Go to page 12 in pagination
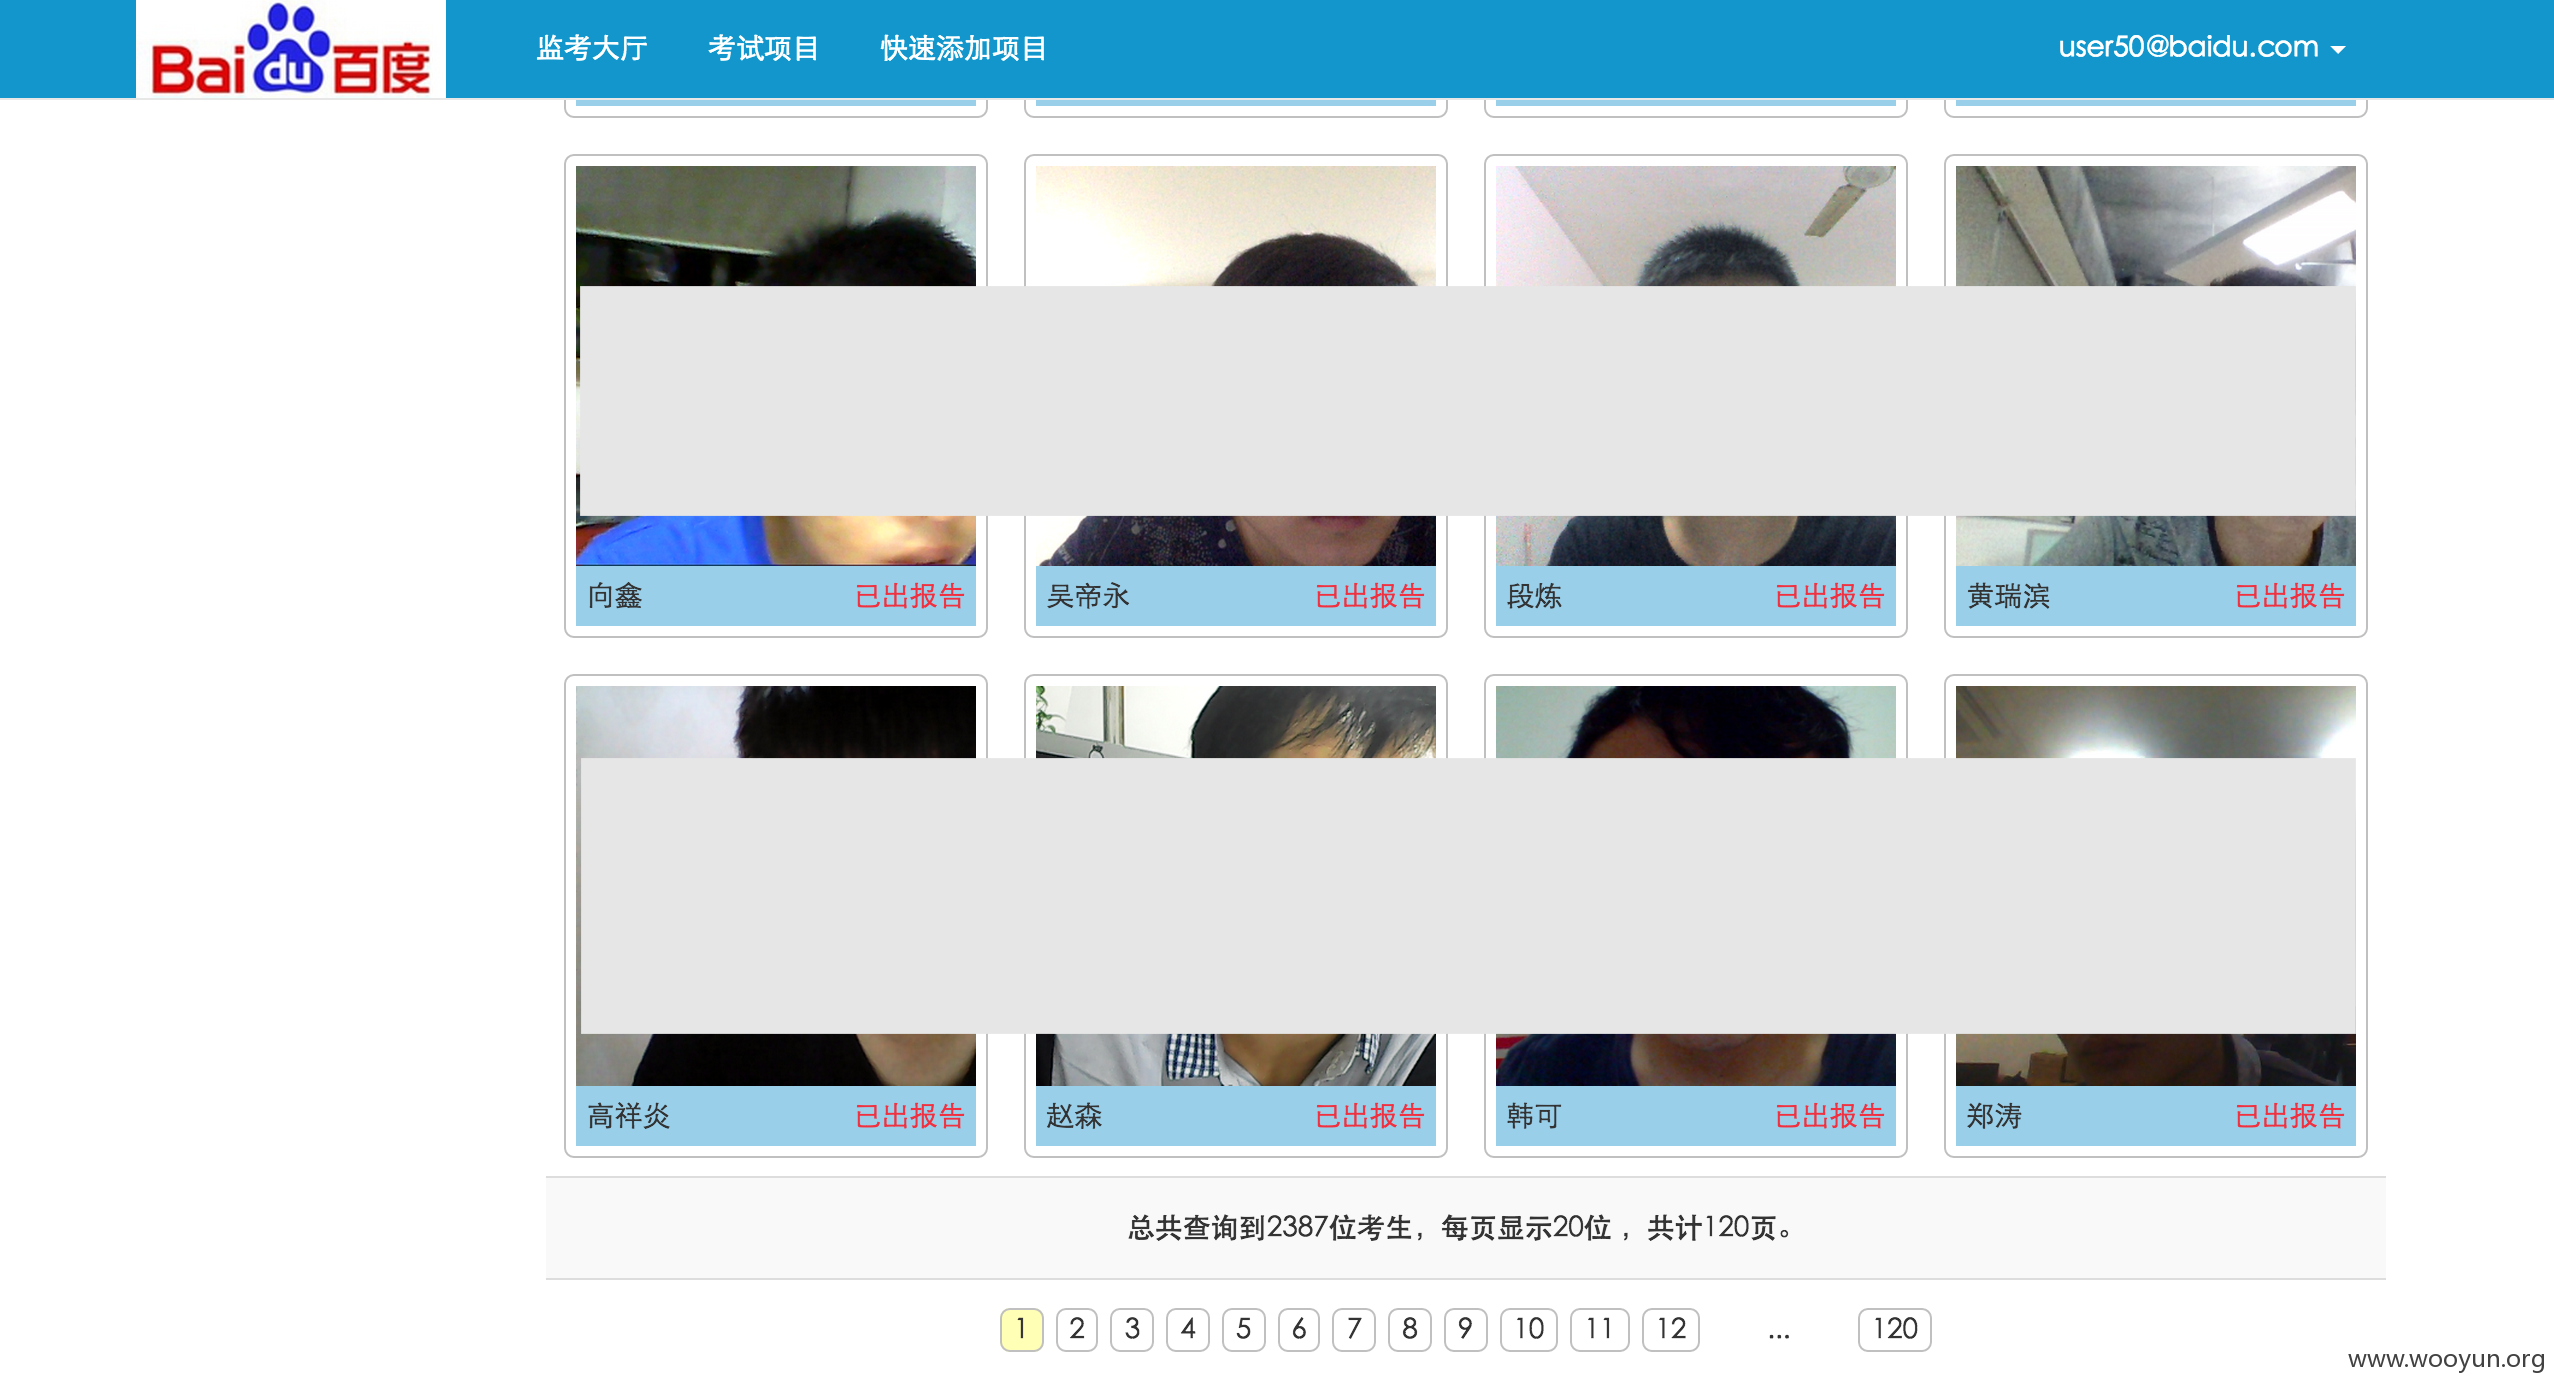Viewport: 2554px width, 1388px height. click(1671, 1329)
